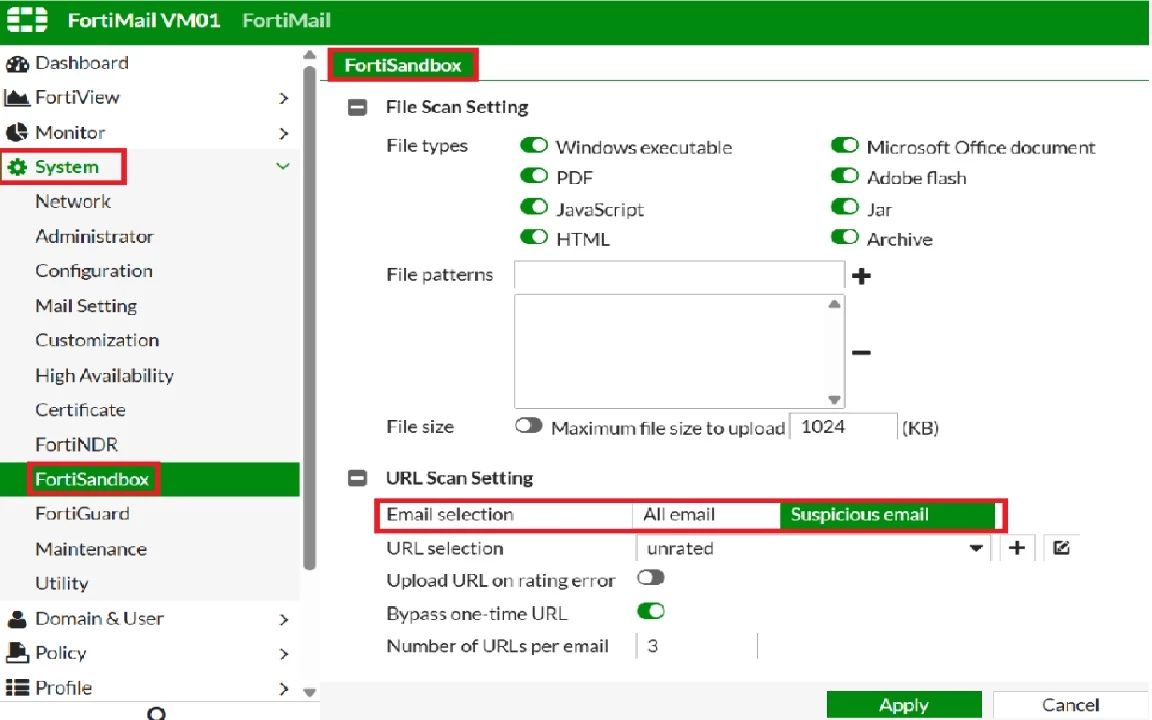Click the FortiView chart icon
The height and width of the screenshot is (720, 1152).
pos(16,98)
